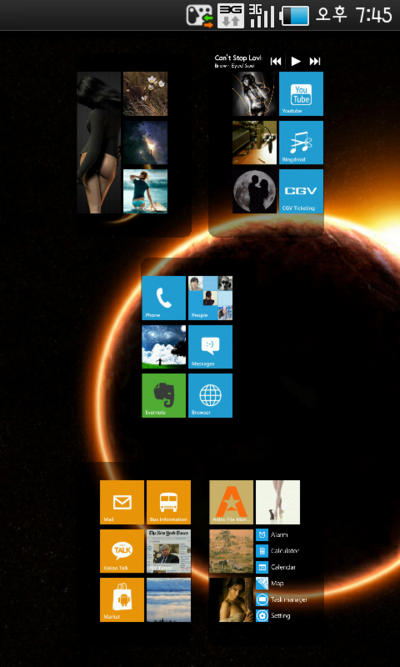
Task: Open Calendar from the app list
Action: pos(276,567)
